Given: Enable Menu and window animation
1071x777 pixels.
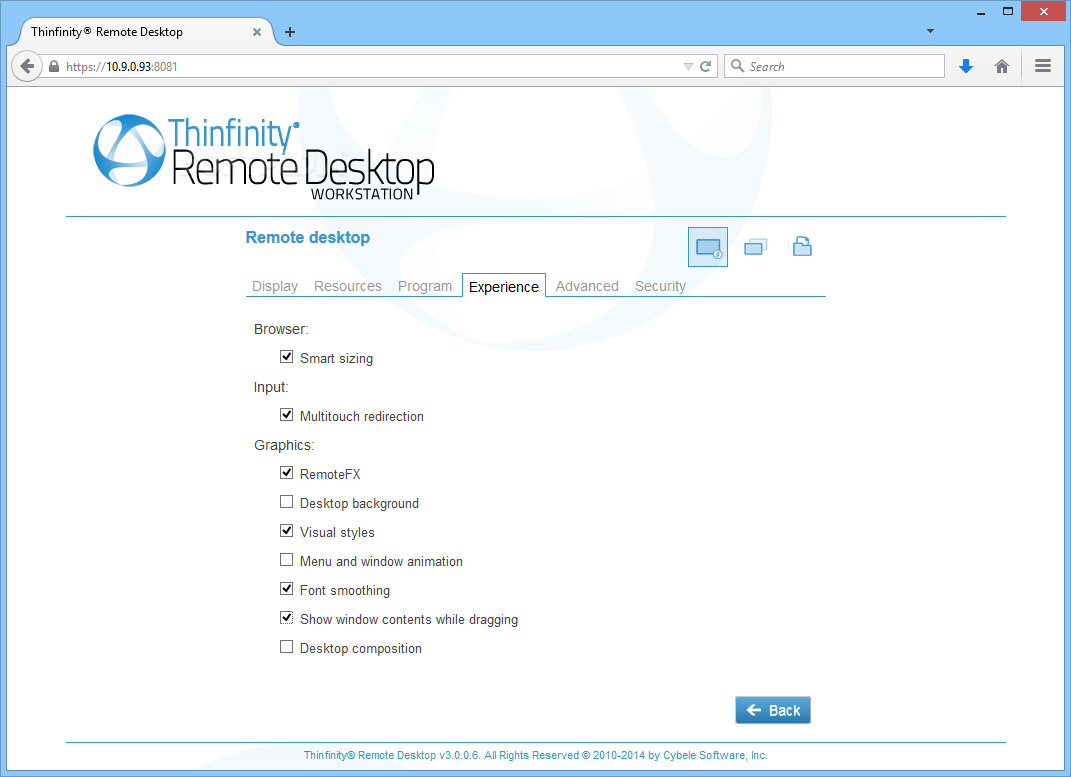Looking at the screenshot, I should point(286,561).
